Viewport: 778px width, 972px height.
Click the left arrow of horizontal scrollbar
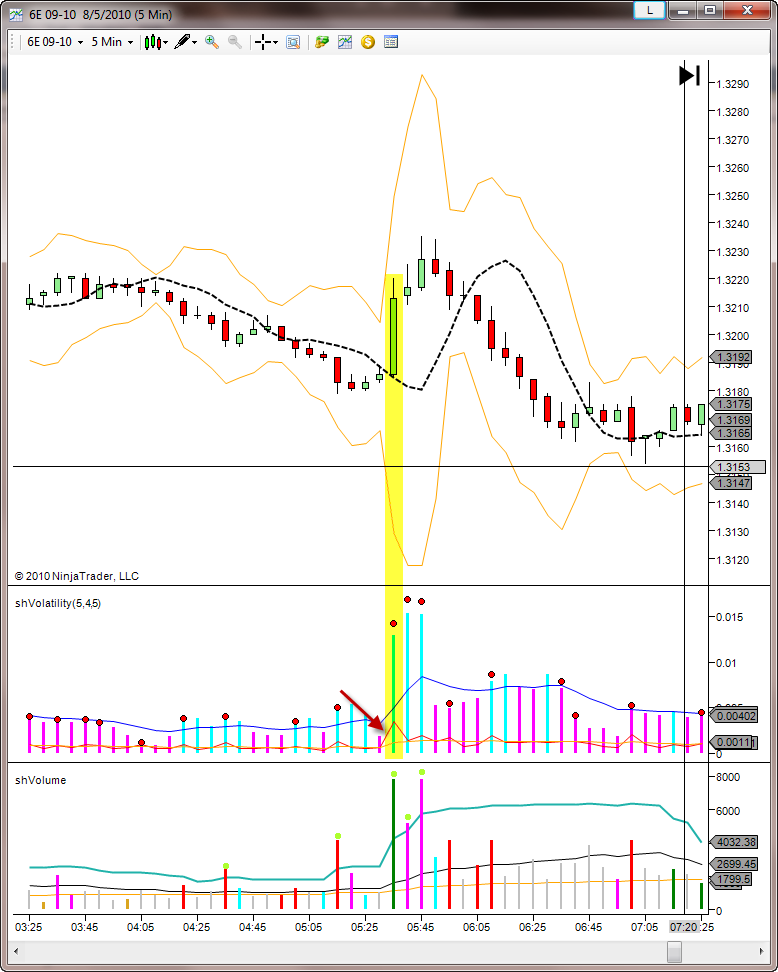(16, 950)
